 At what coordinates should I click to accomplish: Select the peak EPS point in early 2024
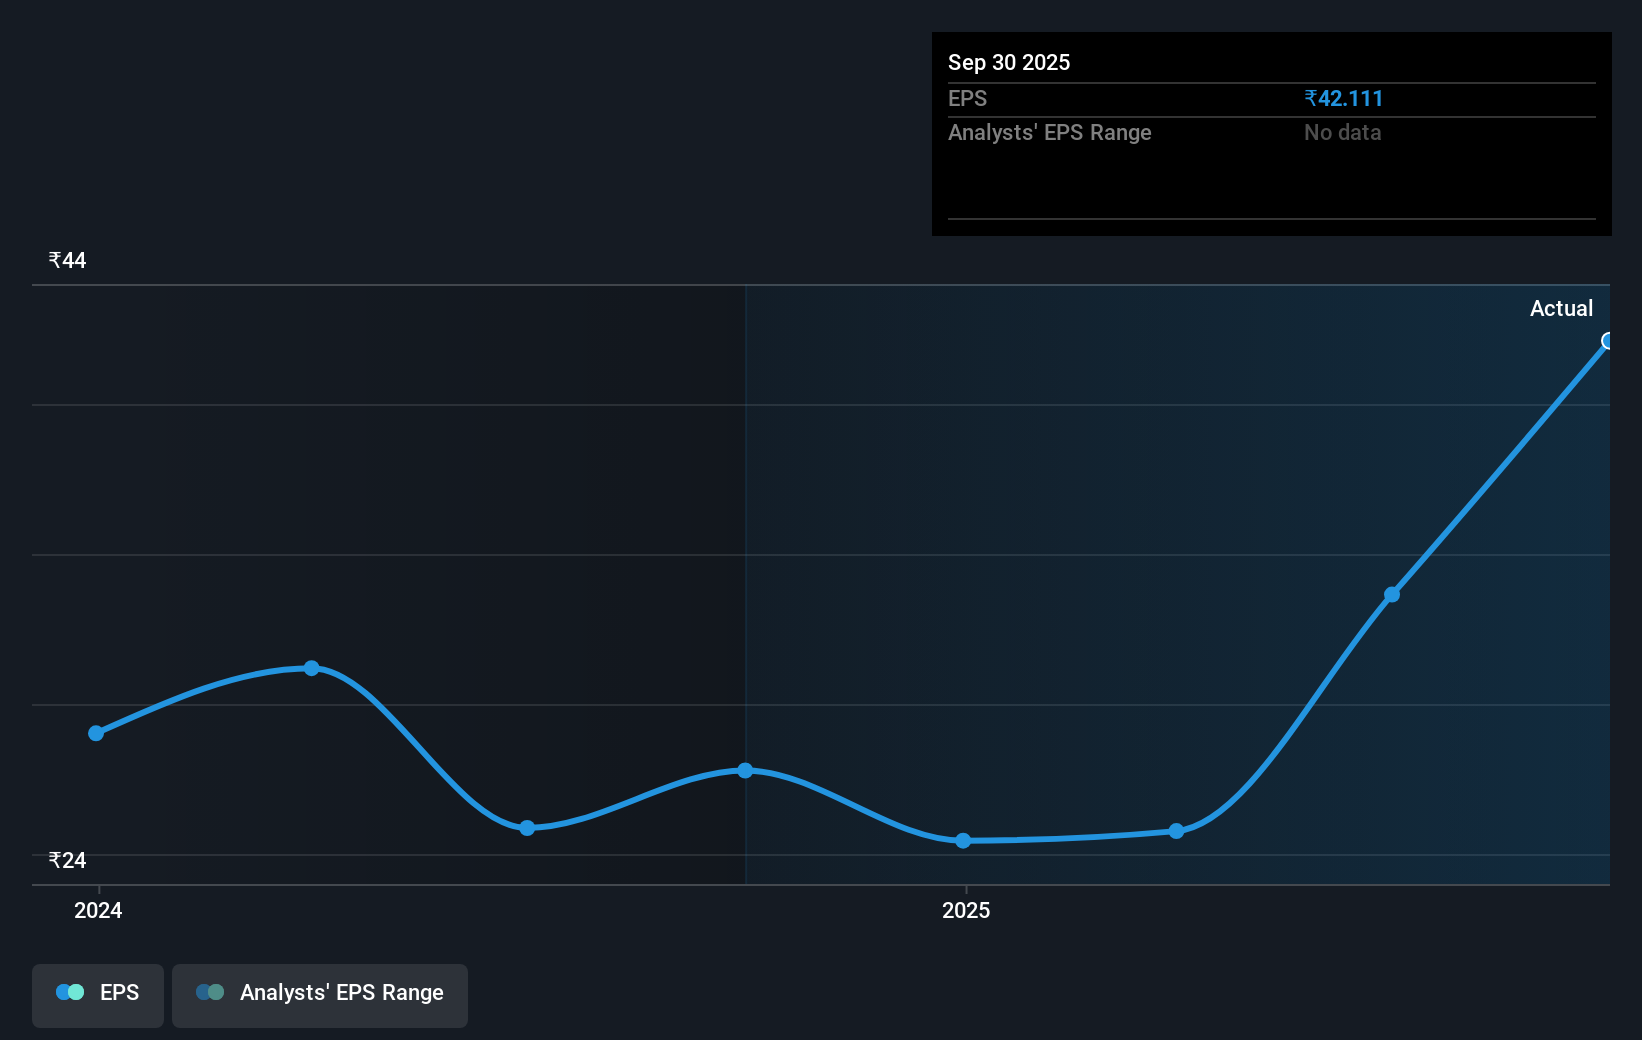(x=311, y=668)
